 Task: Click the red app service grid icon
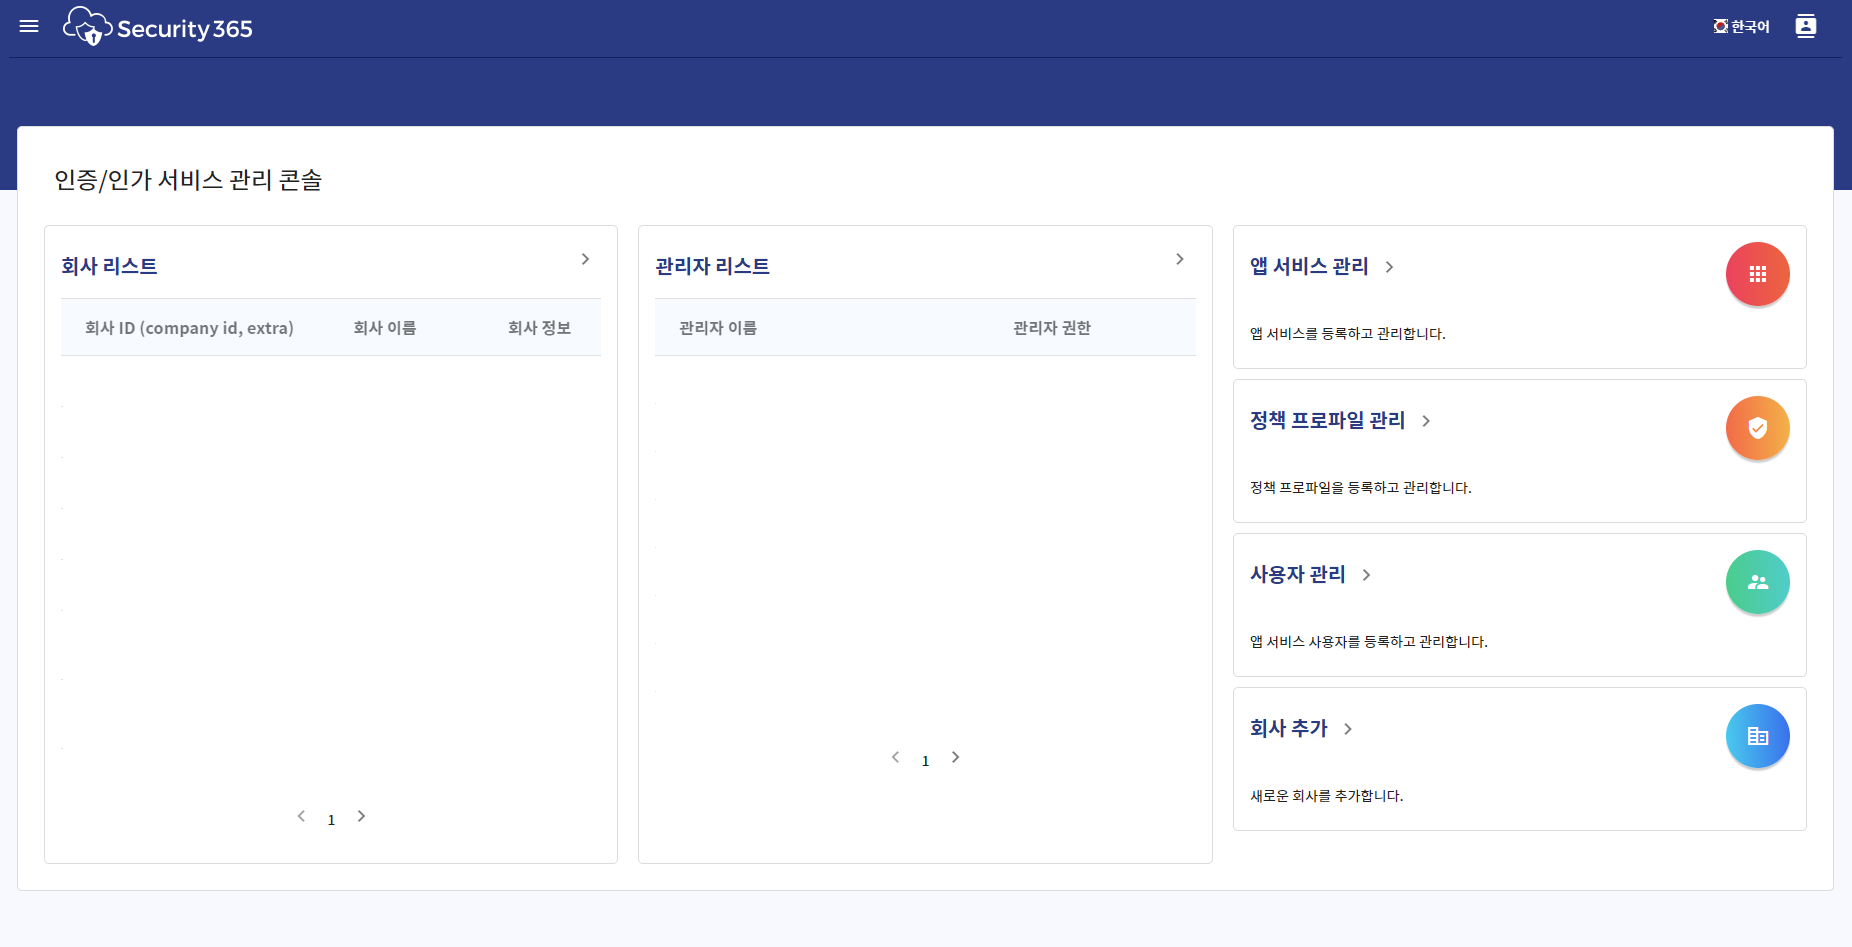(x=1757, y=274)
